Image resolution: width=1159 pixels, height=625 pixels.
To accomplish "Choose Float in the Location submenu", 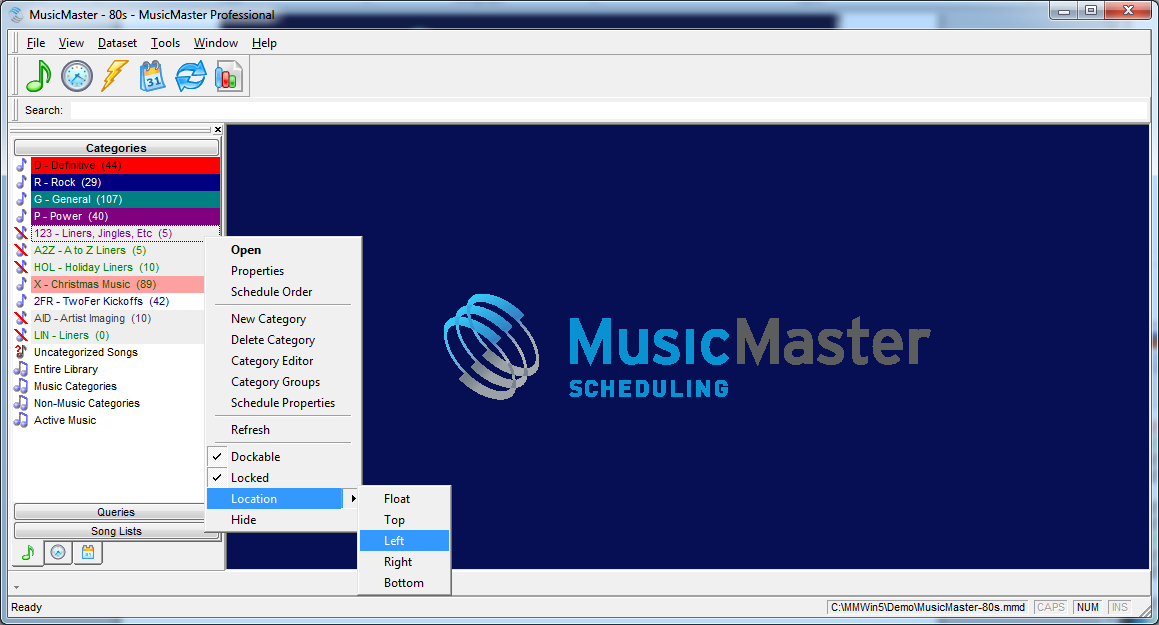I will (x=397, y=499).
